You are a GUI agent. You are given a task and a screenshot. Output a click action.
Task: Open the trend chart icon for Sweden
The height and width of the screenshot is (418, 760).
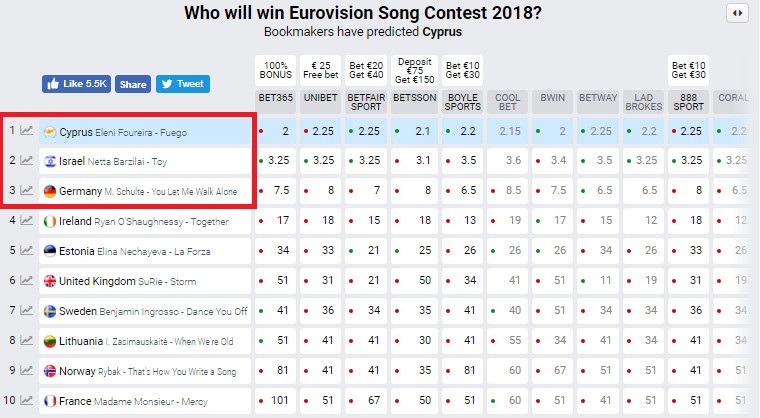[26, 311]
